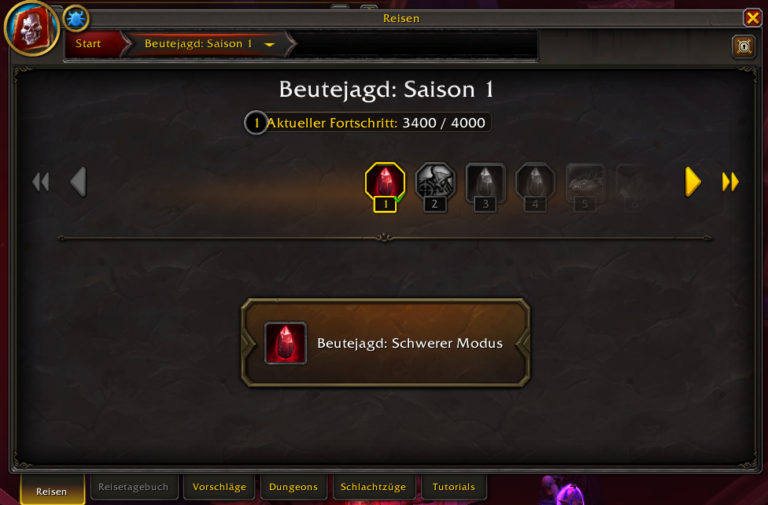Screen dimensions: 768x505
Task: Select the tier 3 crystal reward icon
Action: coord(485,182)
